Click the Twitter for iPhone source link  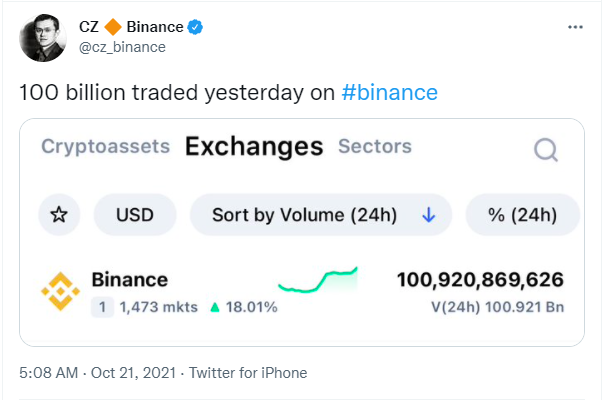coord(248,373)
